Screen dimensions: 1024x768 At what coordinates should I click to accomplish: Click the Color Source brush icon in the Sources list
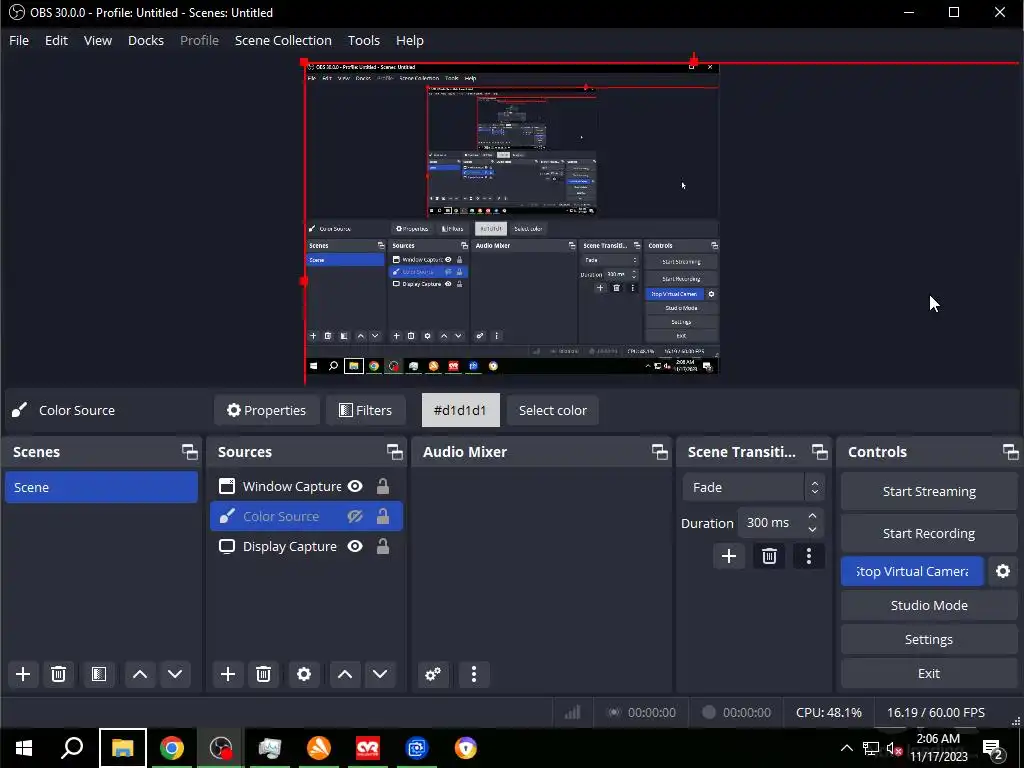(227, 517)
